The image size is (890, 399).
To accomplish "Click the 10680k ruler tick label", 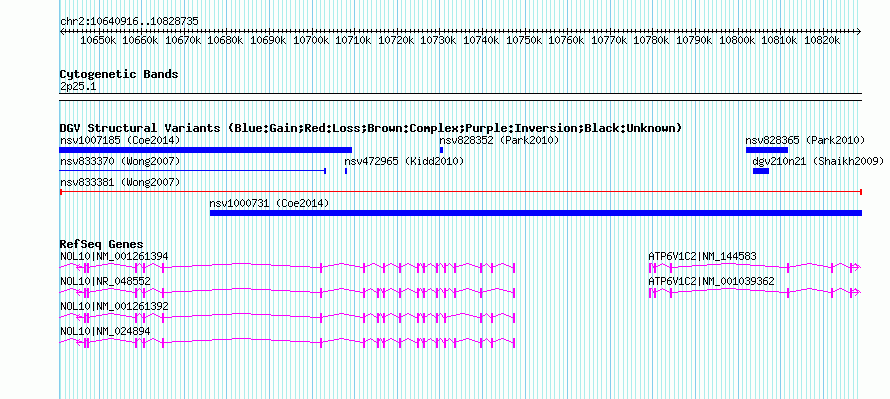I will [226, 40].
